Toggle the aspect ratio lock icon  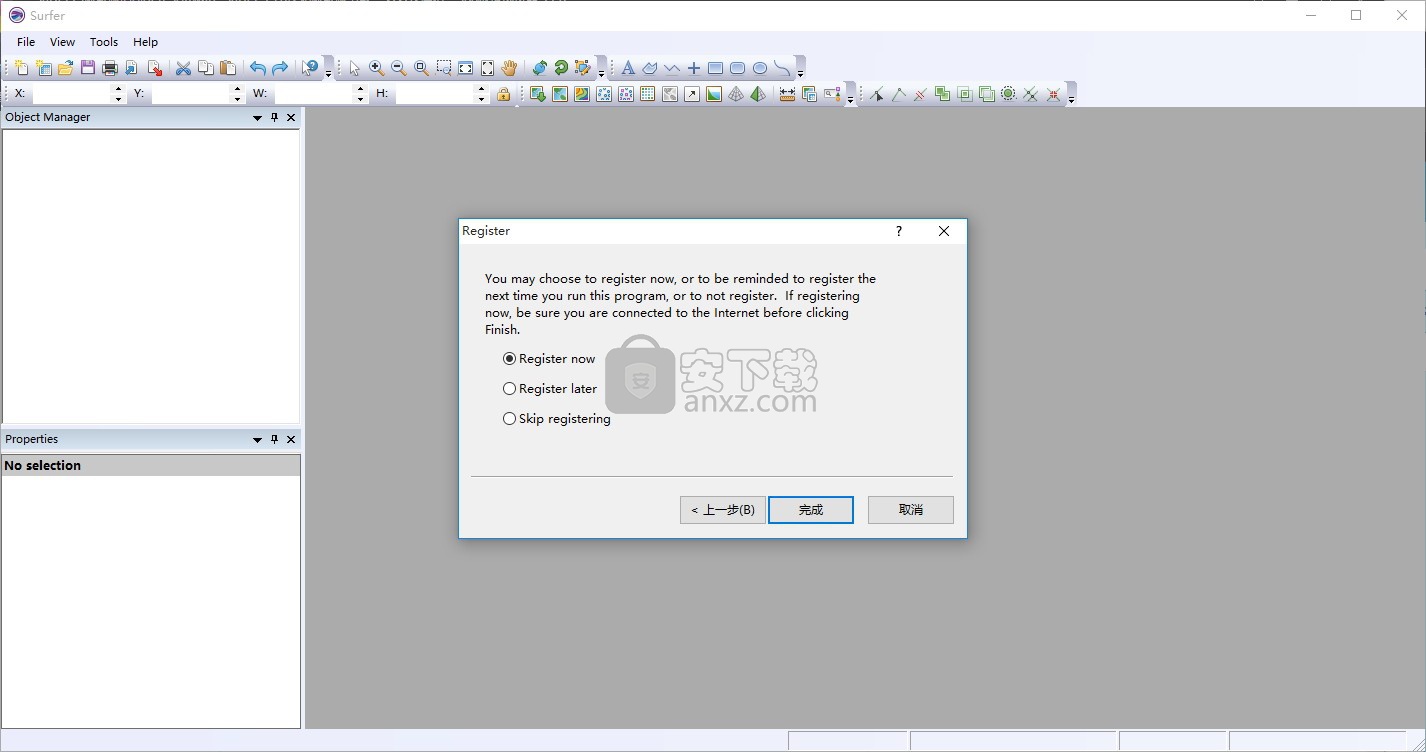coord(504,94)
